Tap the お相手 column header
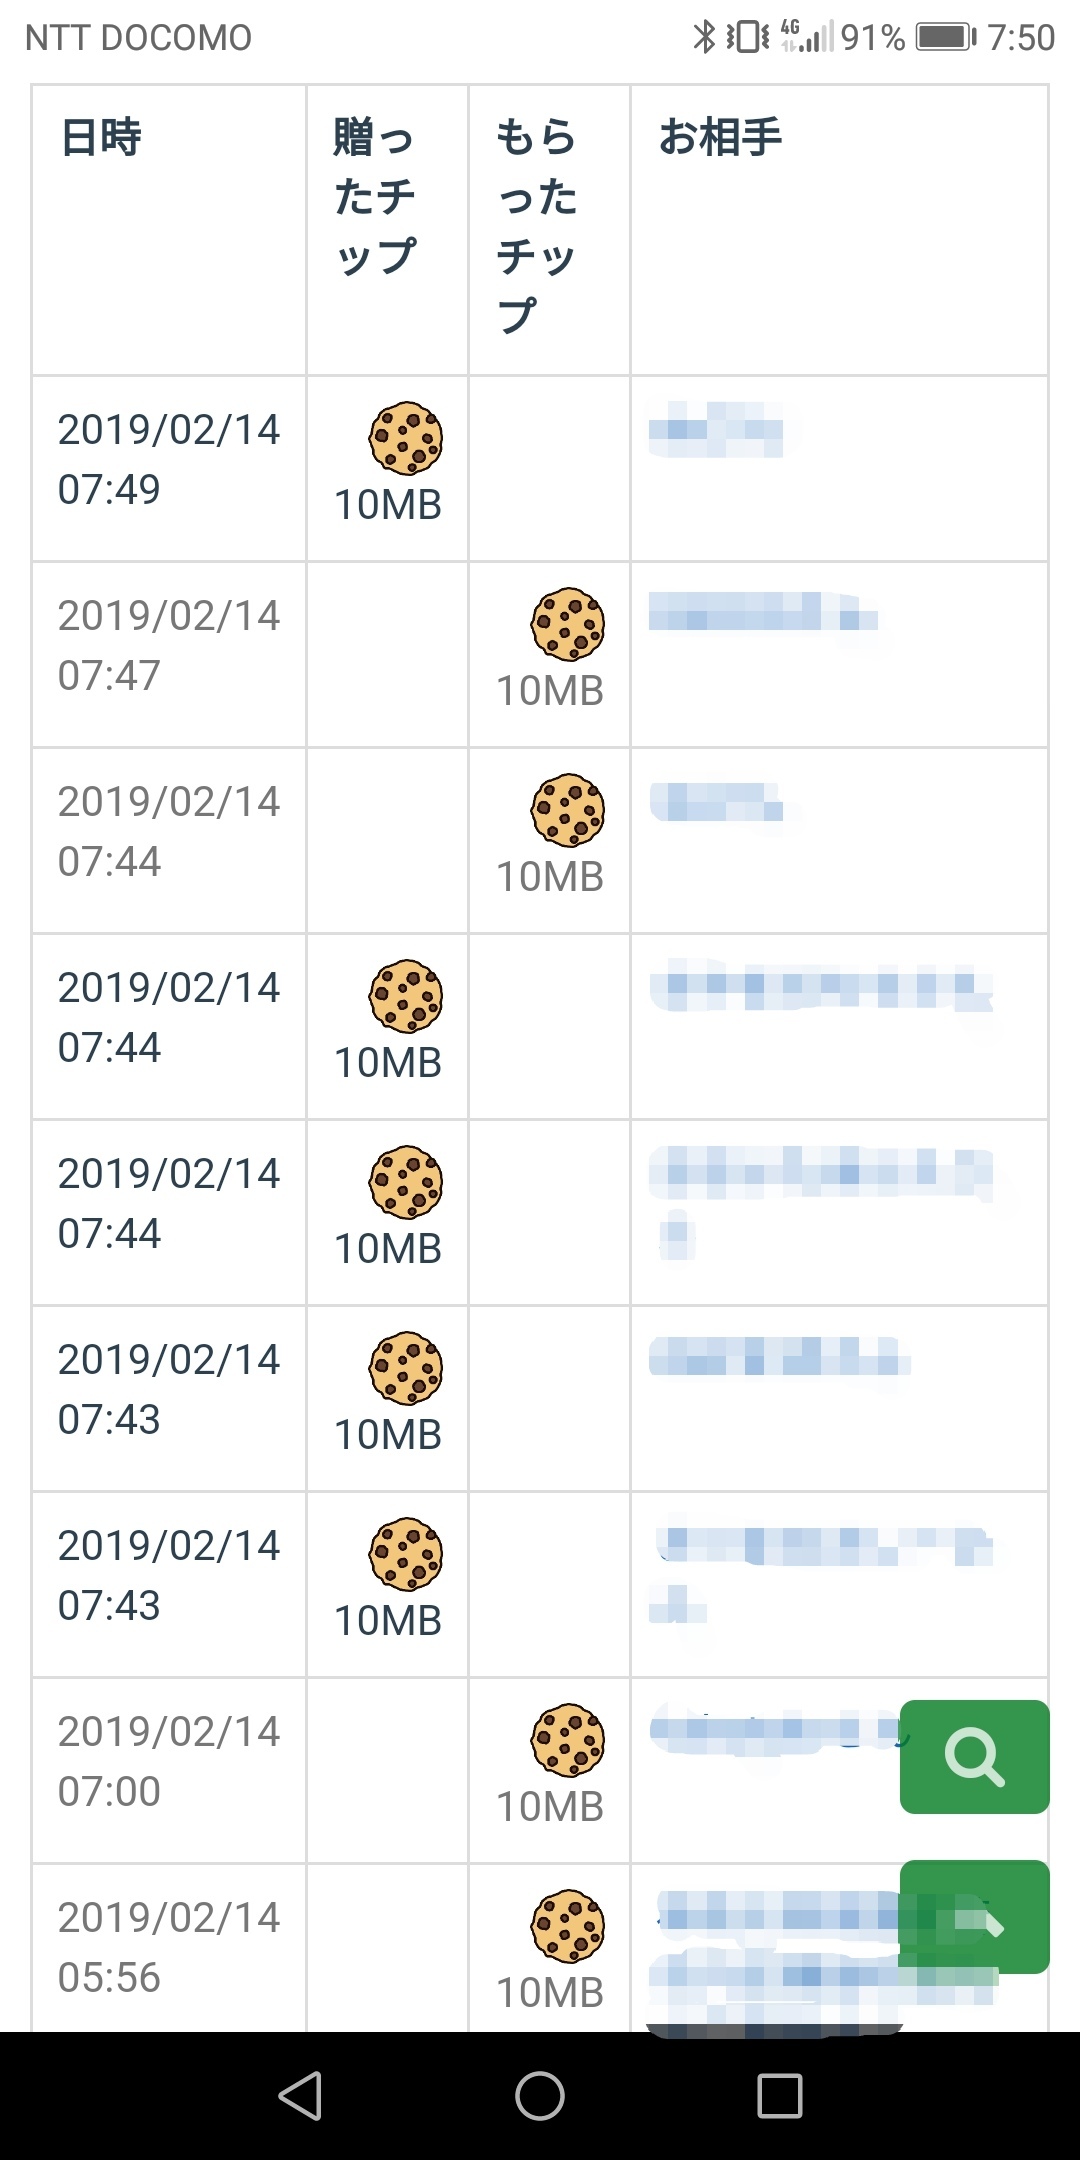The height and width of the screenshot is (2160, 1080). point(720,138)
